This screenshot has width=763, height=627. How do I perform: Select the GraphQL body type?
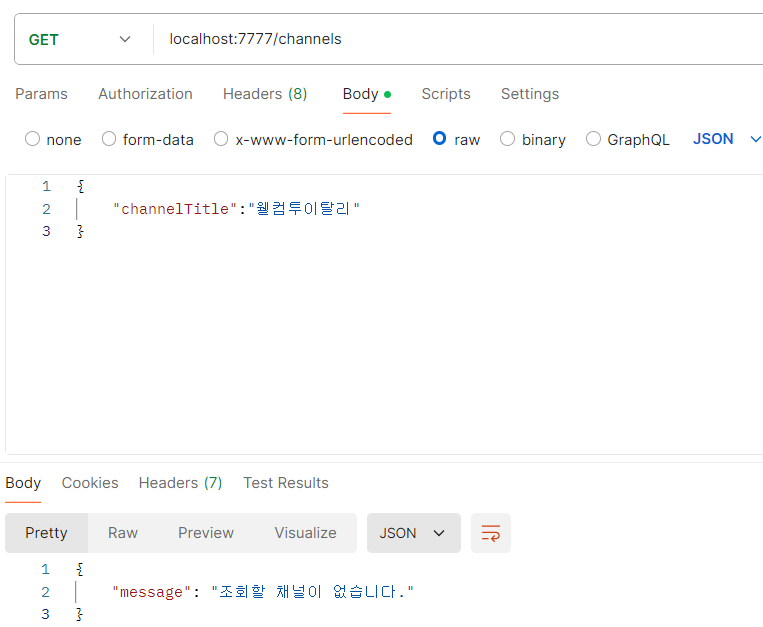click(x=628, y=140)
